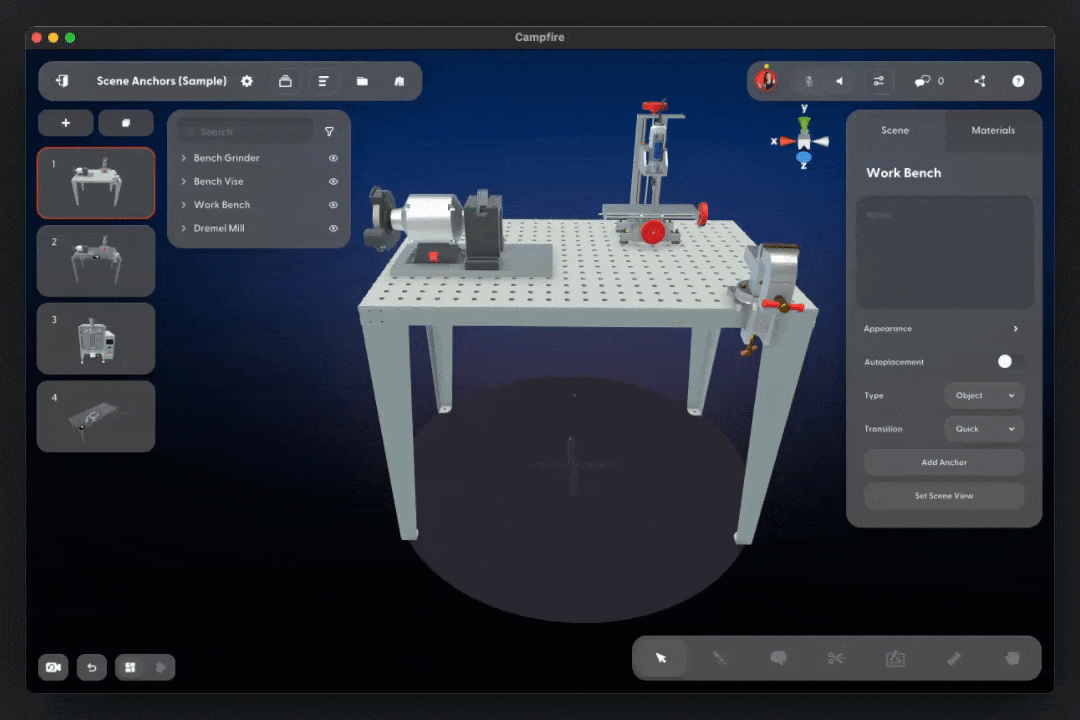Open the Type dropdown showing Object
Screen dimensions: 1080x720
[984, 396]
